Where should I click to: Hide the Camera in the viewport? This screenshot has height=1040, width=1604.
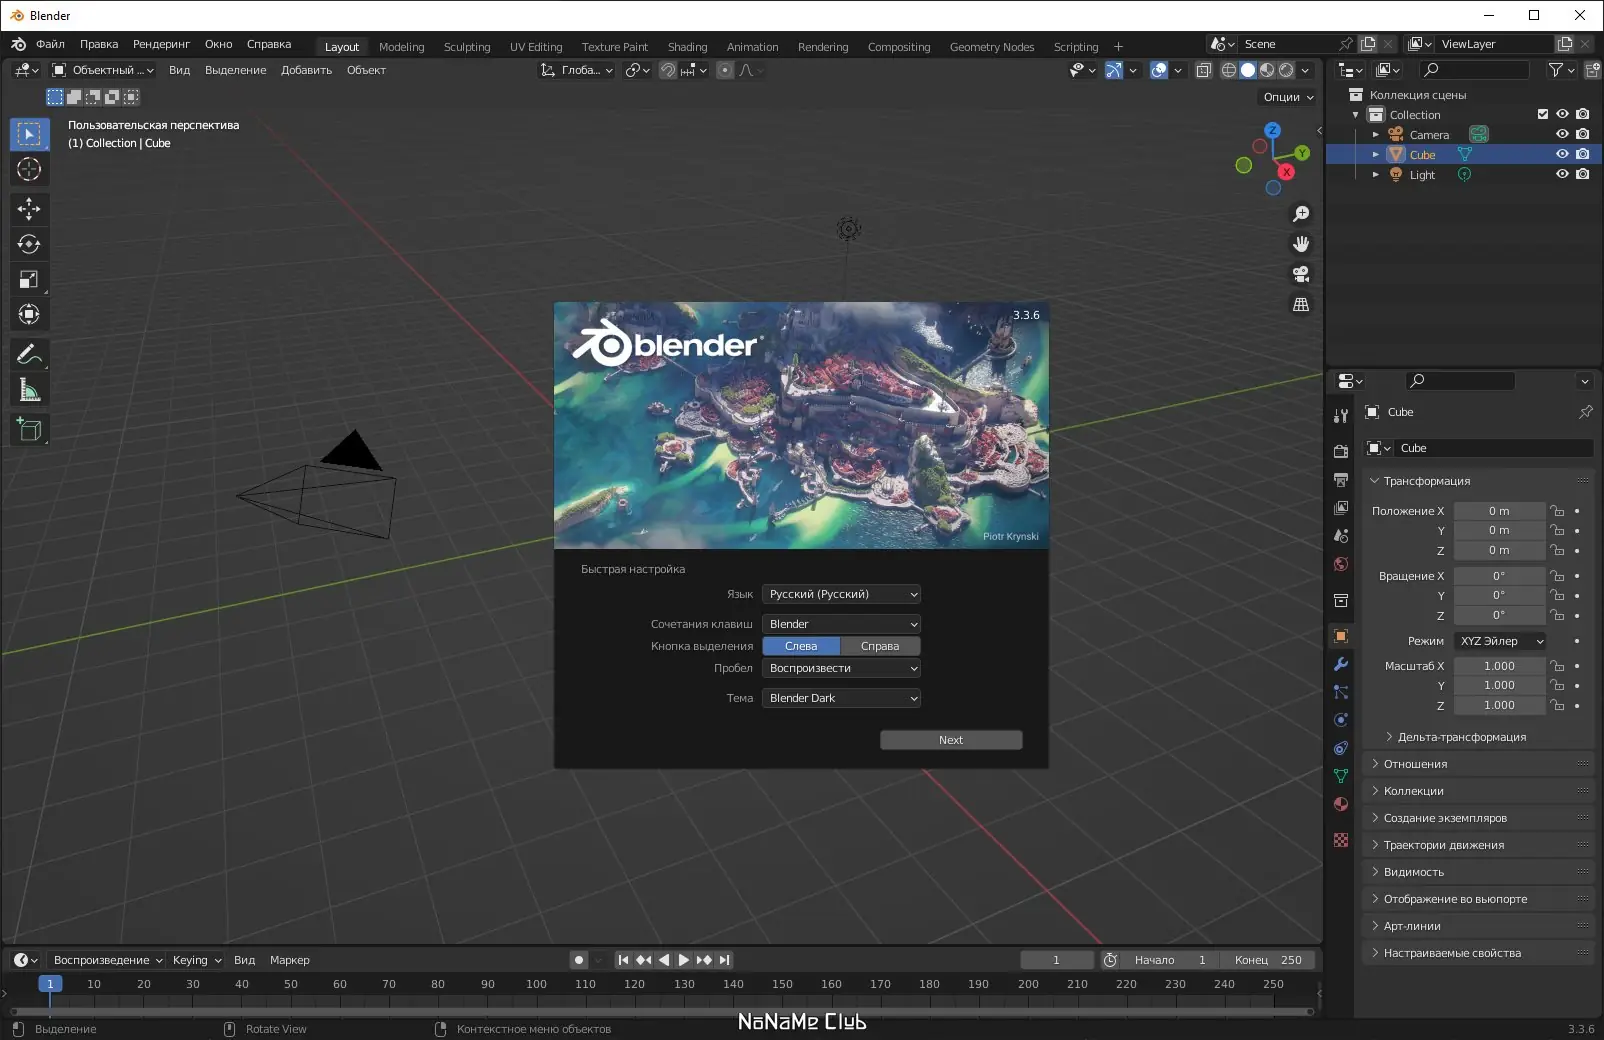[1562, 134]
